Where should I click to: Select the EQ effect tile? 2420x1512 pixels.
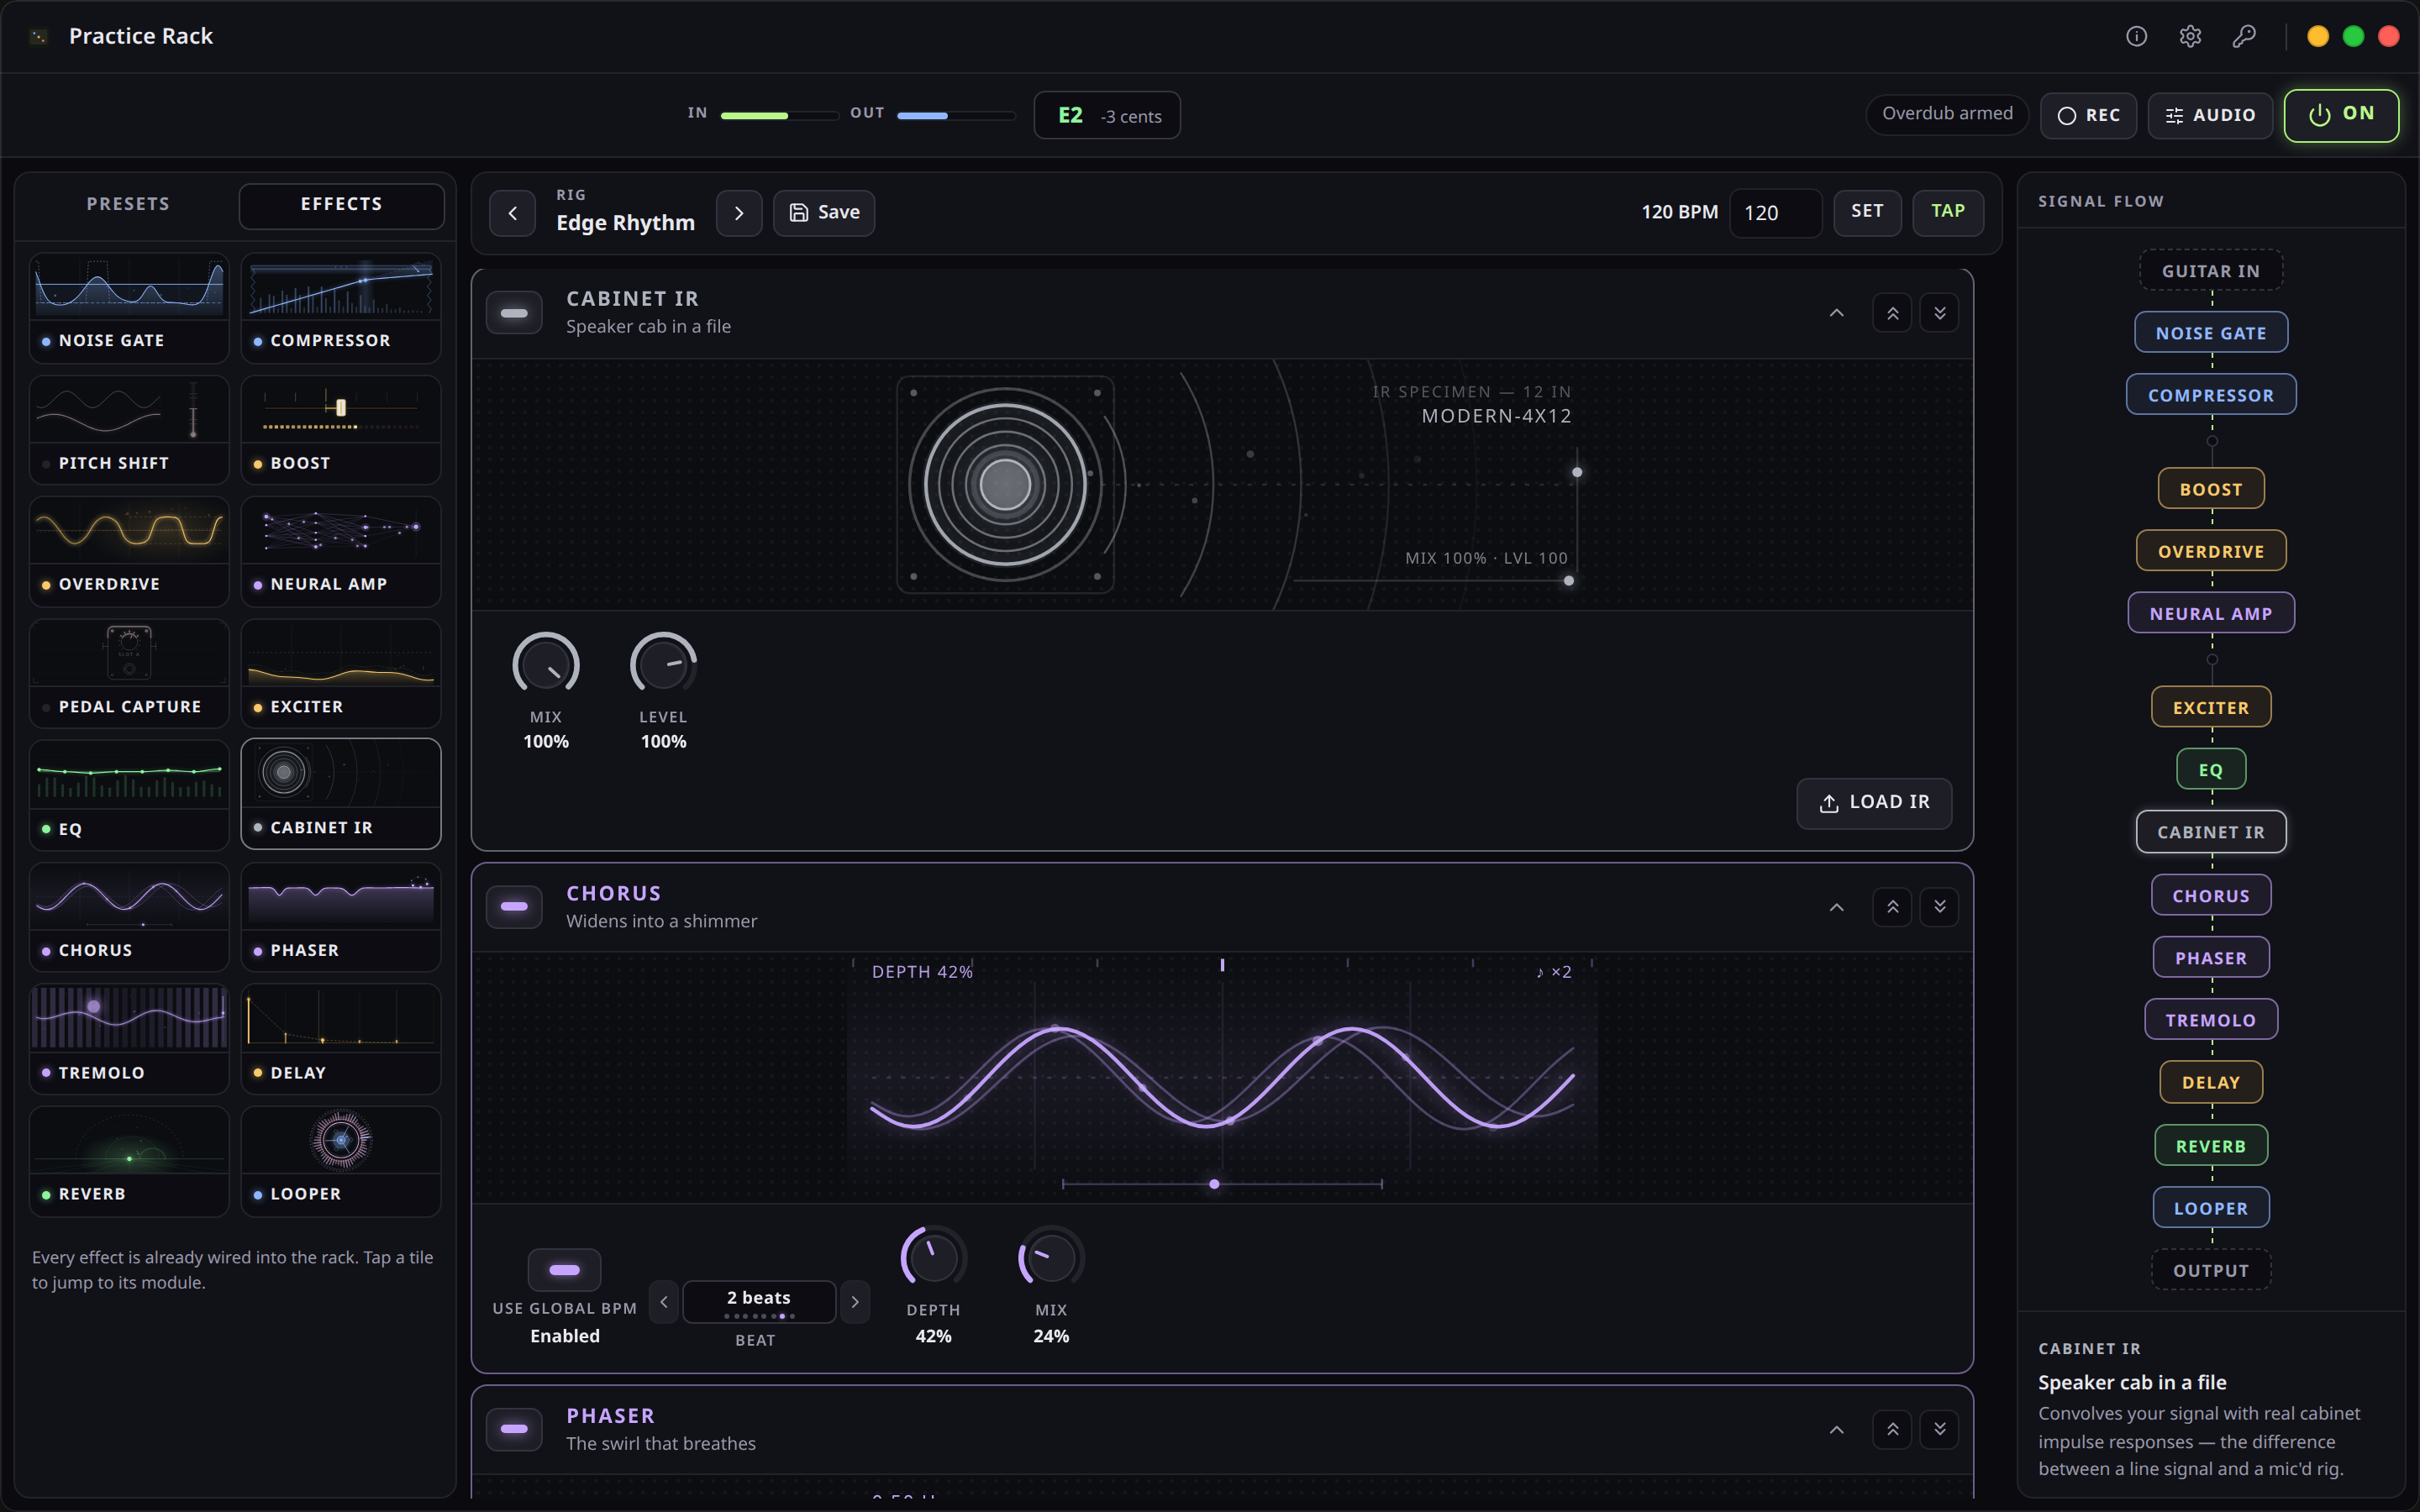pyautogui.click(x=129, y=796)
